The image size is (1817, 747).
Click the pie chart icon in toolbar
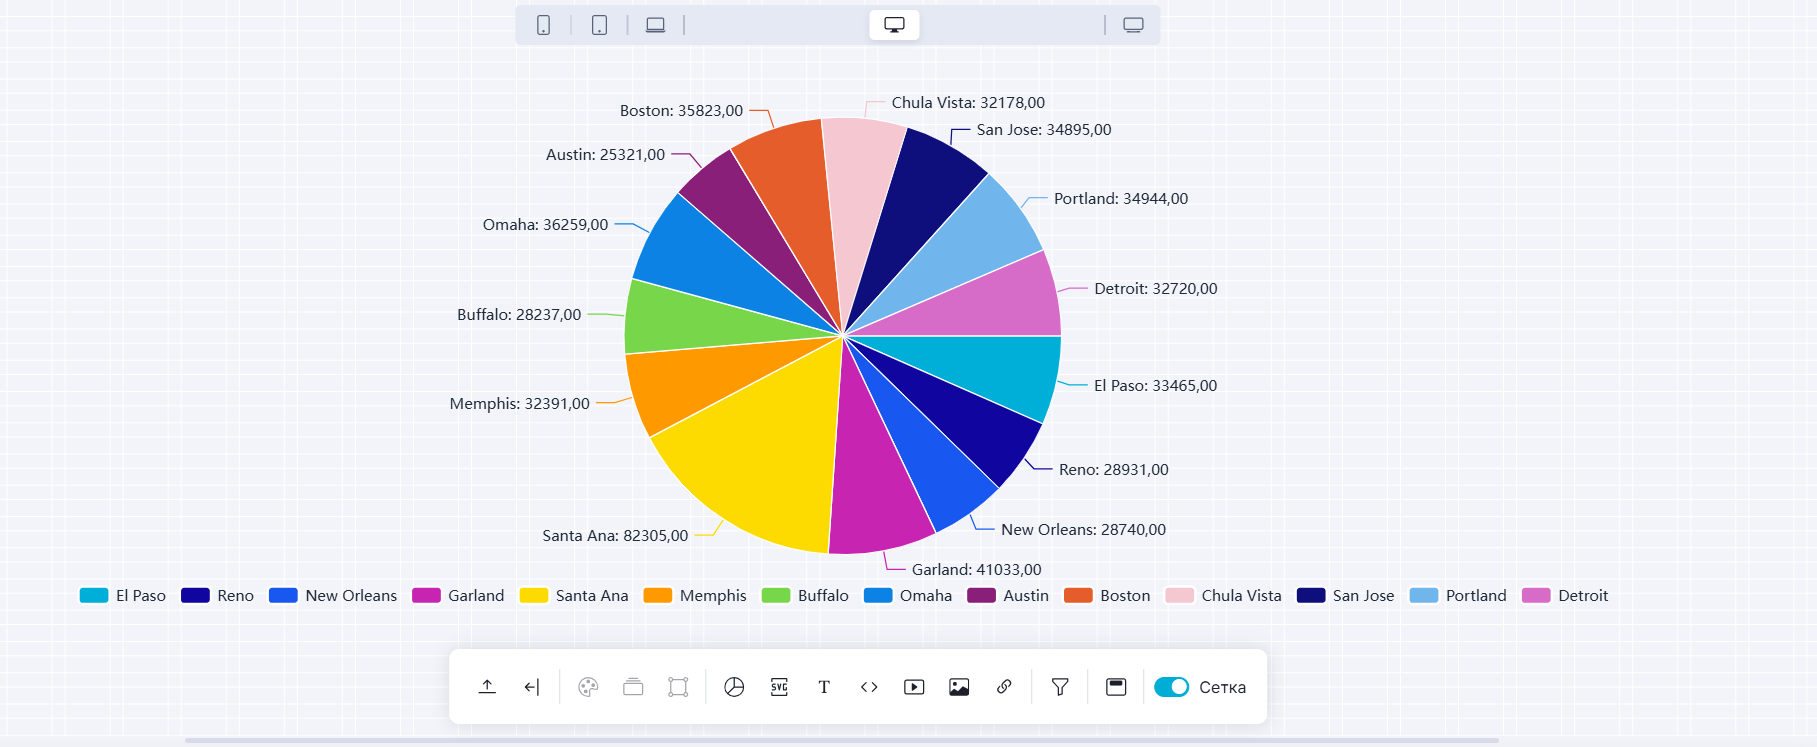[734, 687]
